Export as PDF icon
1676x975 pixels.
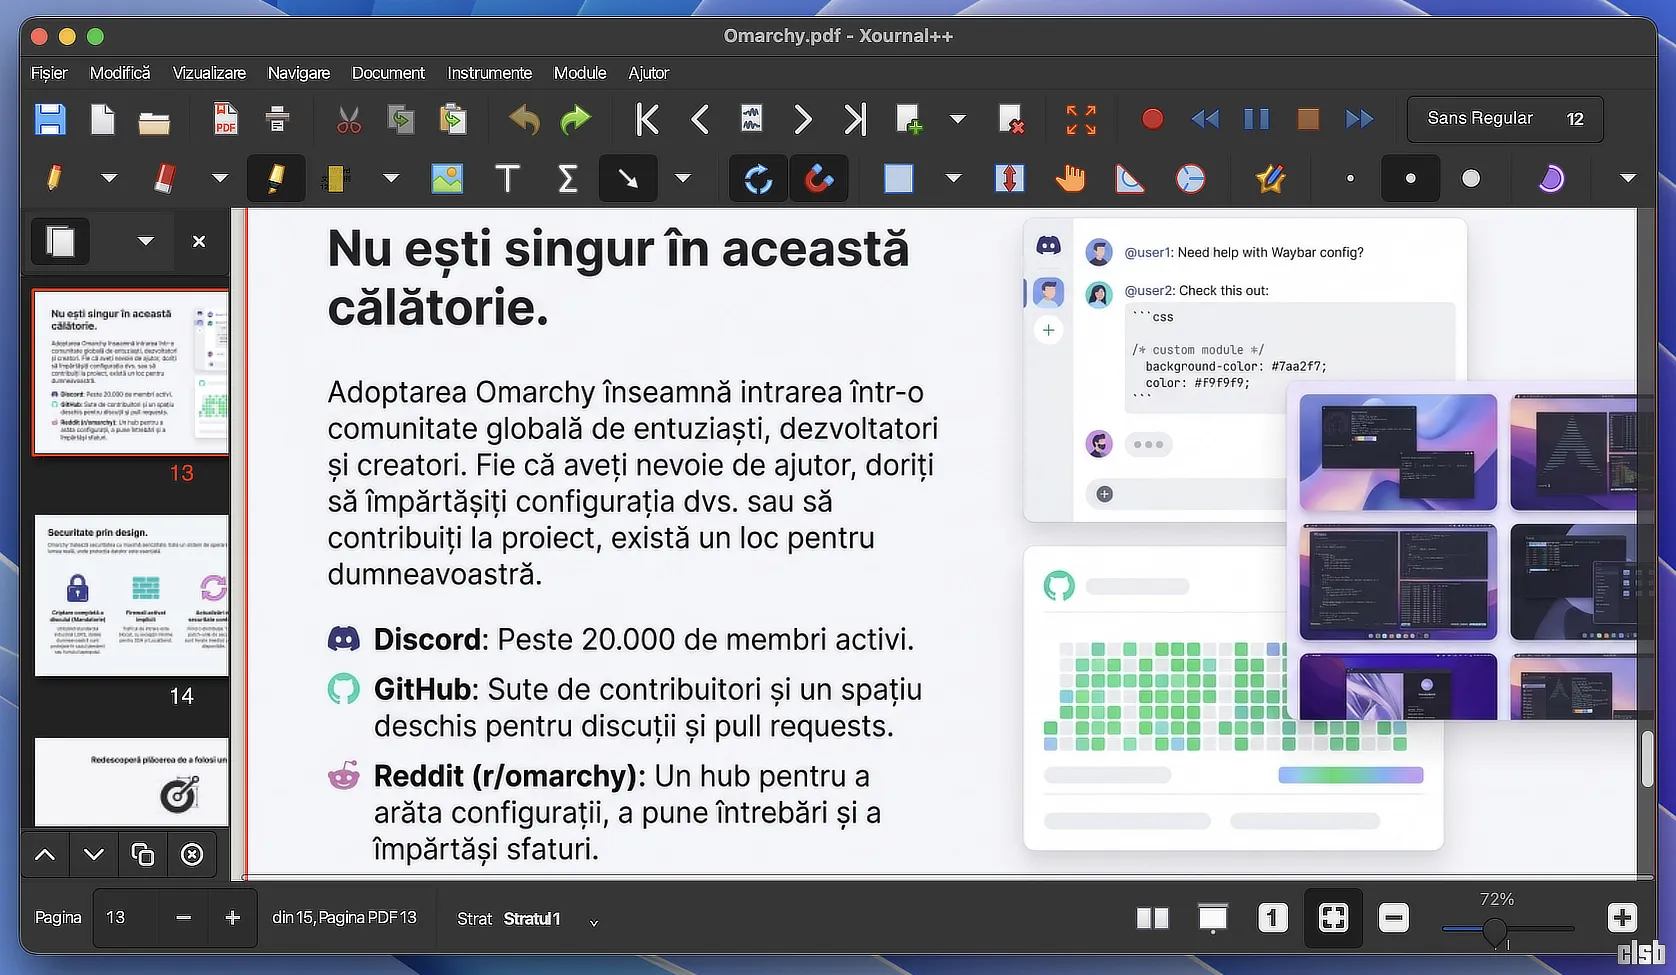pyautogui.click(x=226, y=120)
